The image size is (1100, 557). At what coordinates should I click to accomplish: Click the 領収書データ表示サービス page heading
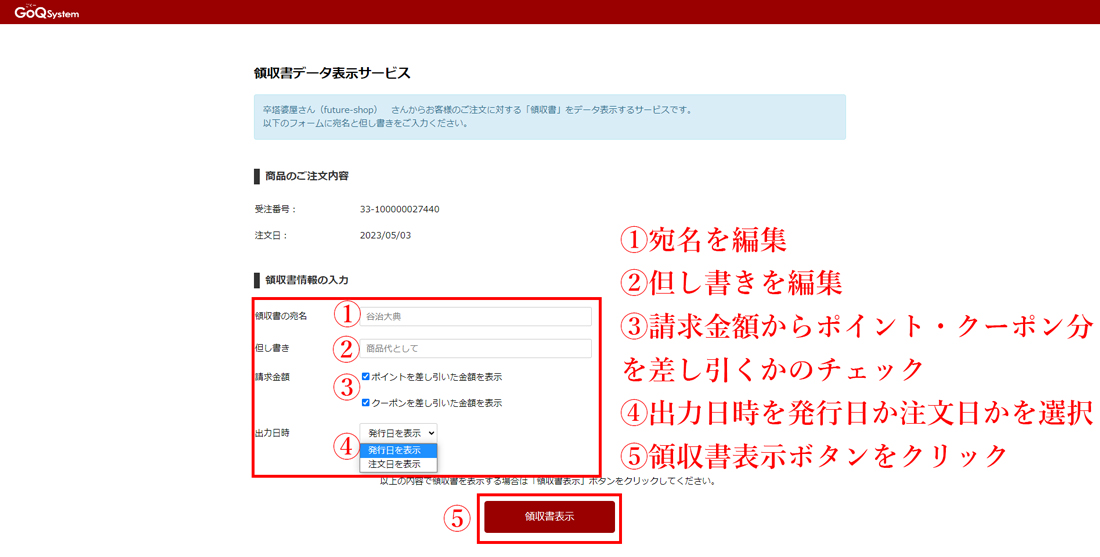pos(332,73)
